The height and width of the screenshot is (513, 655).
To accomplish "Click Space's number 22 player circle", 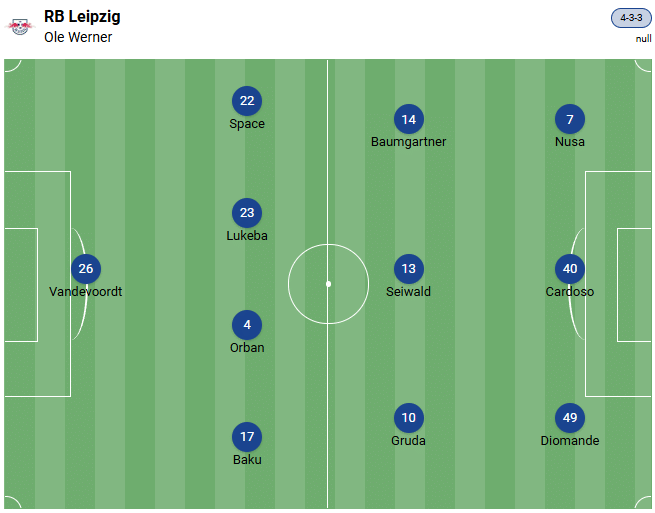I will [247, 101].
